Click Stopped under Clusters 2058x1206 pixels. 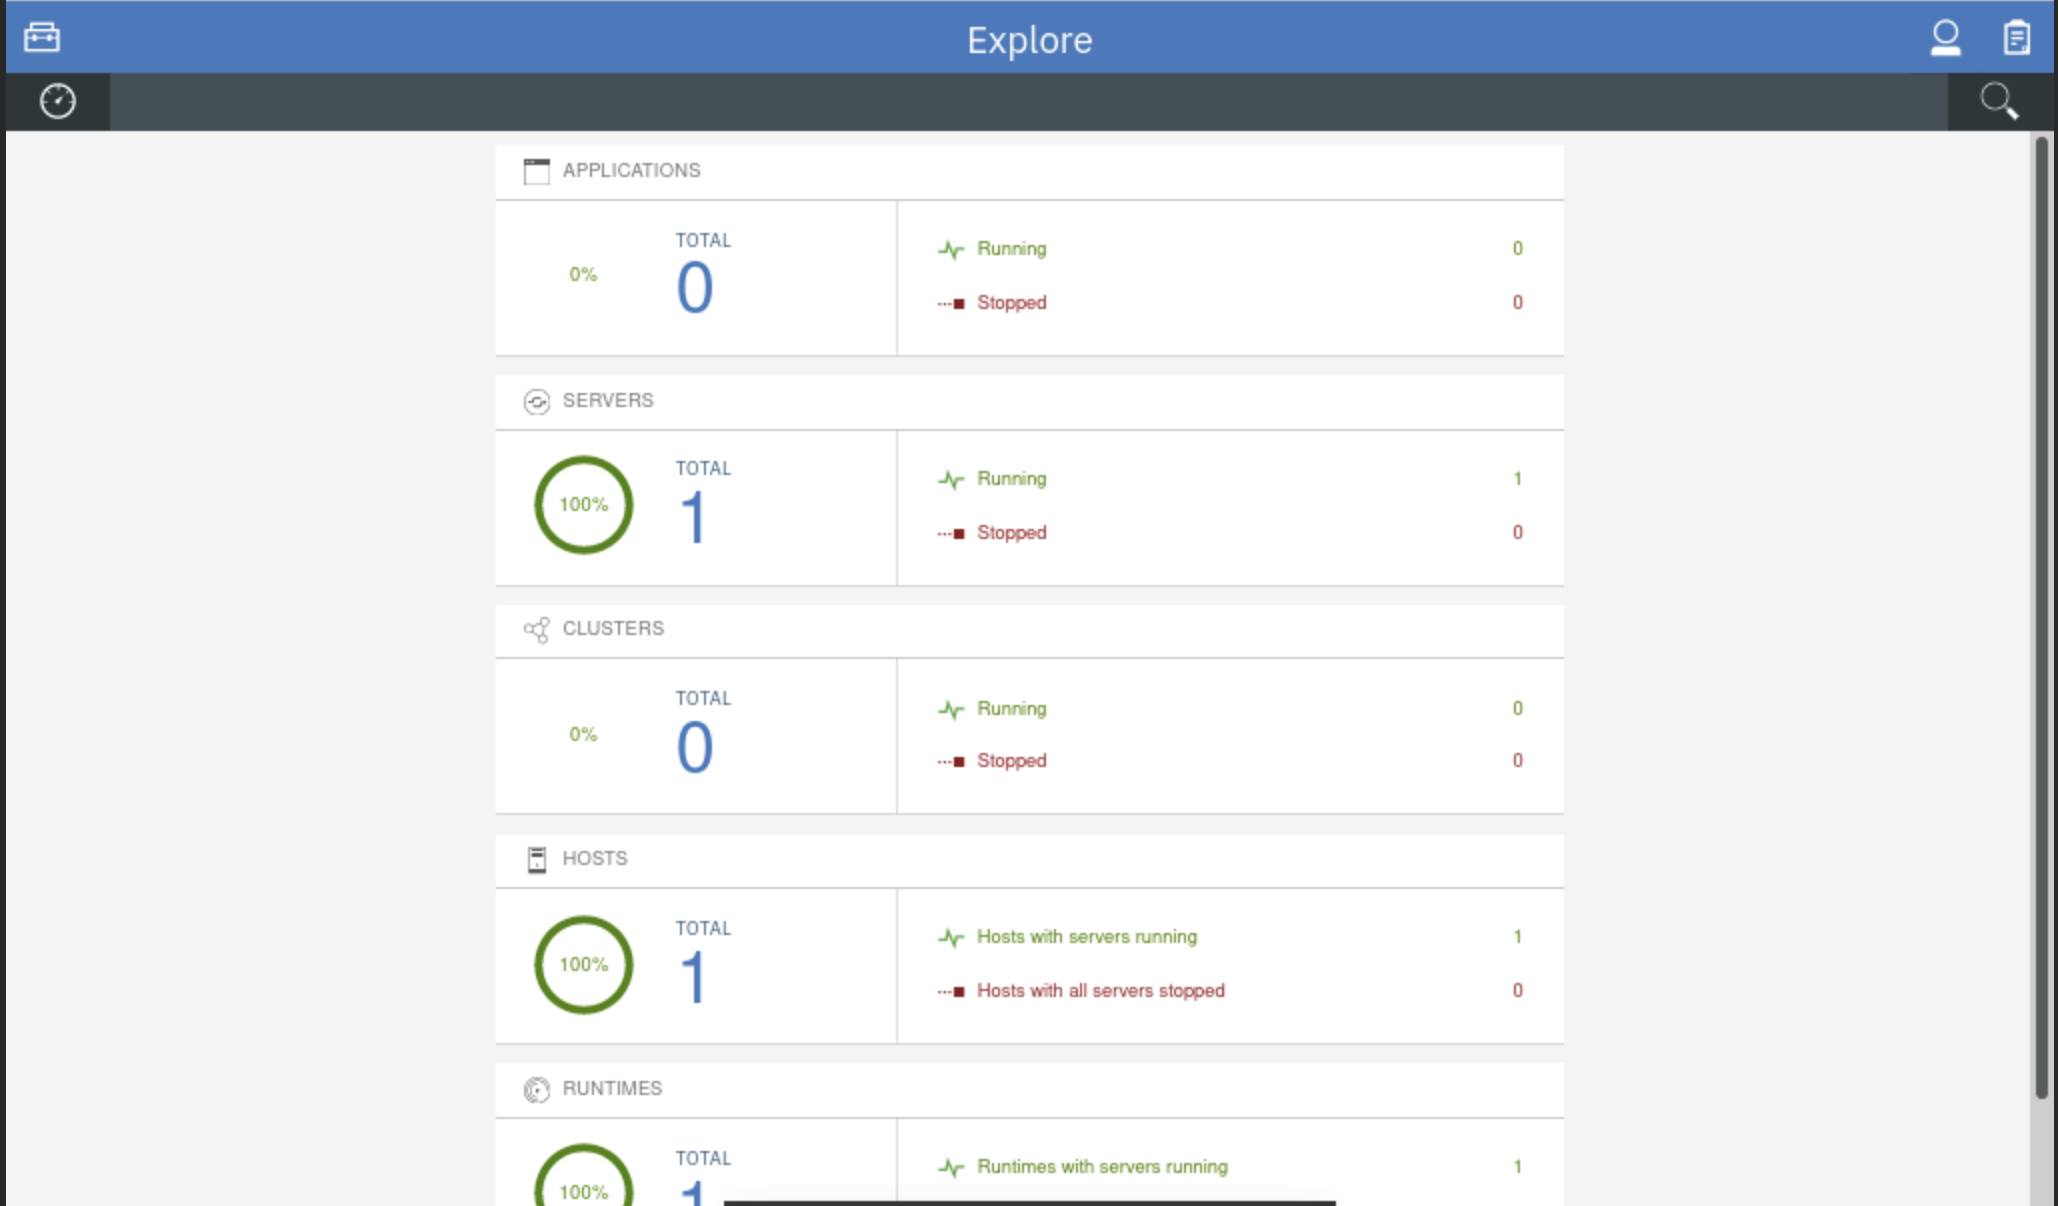point(1011,760)
